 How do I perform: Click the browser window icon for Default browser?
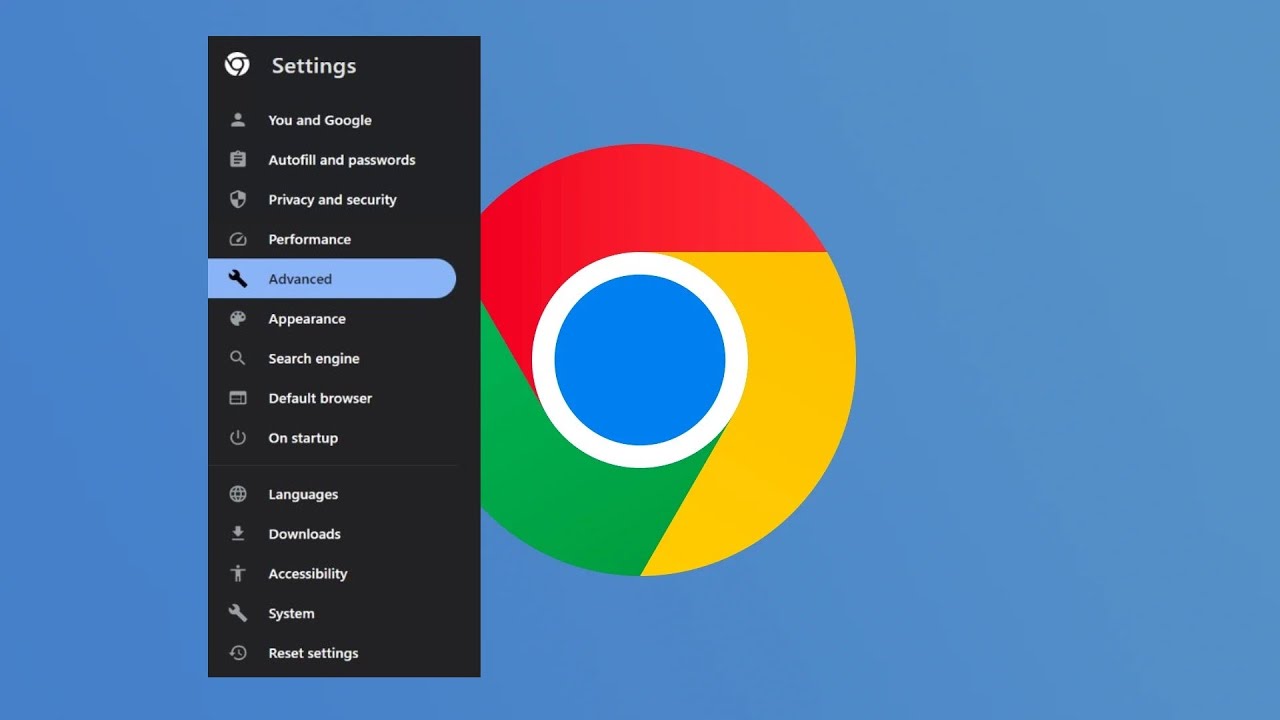click(x=237, y=398)
